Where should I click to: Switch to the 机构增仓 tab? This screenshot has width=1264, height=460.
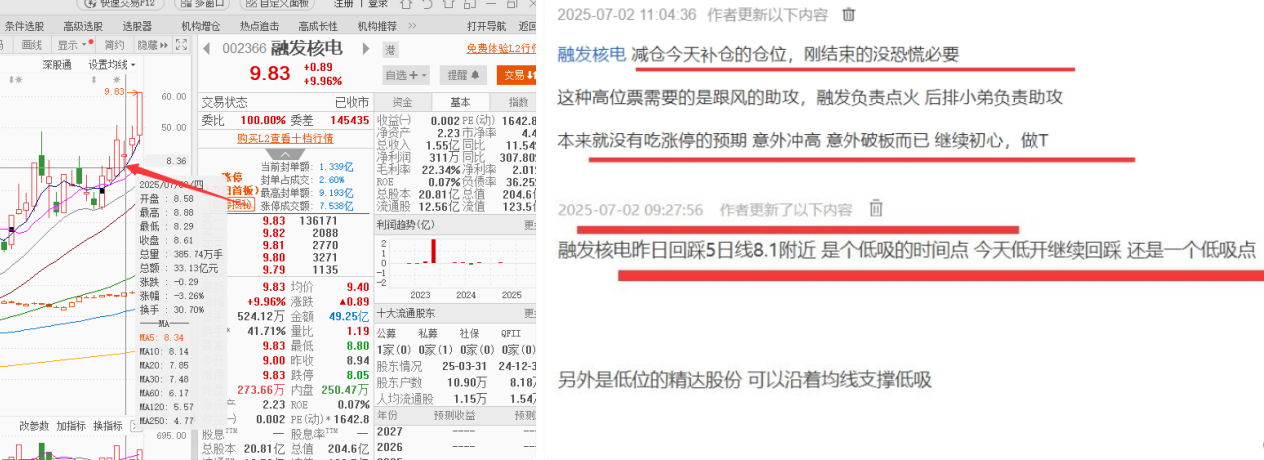(x=201, y=25)
